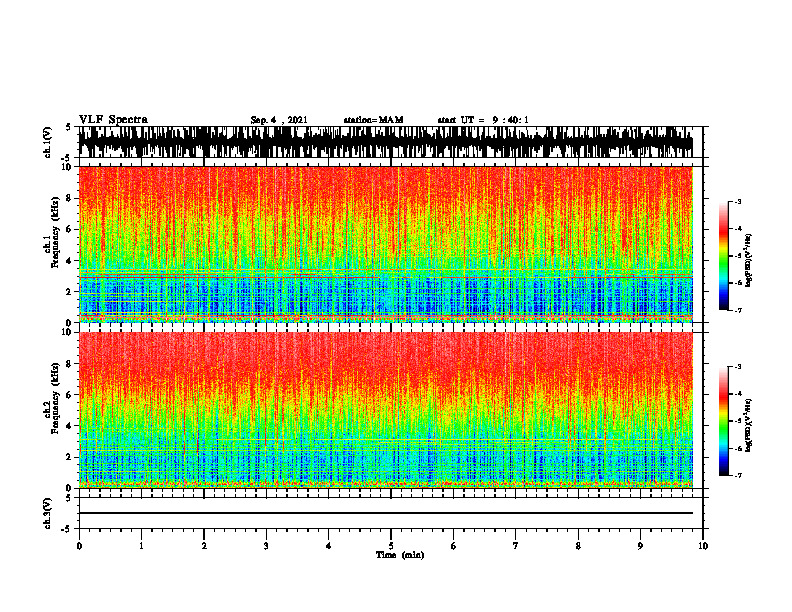Click the "VLF Spectra" title text

[113, 119]
